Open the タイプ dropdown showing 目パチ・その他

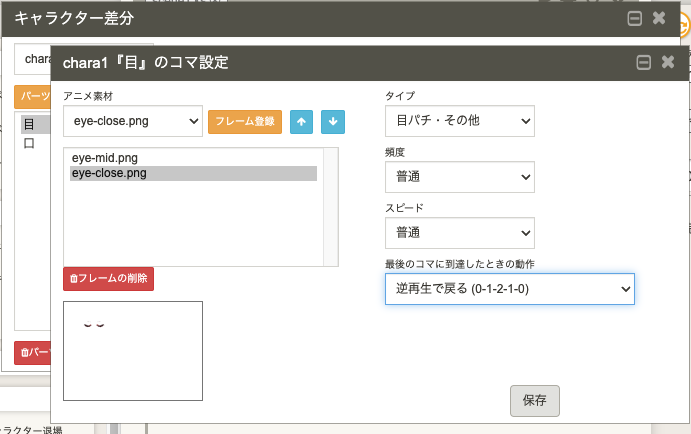[x=460, y=122]
